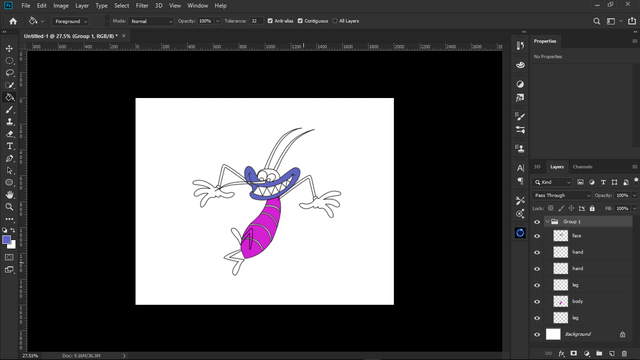Image resolution: width=640 pixels, height=360 pixels.
Task: Select the Lasso tool
Action: (9, 73)
